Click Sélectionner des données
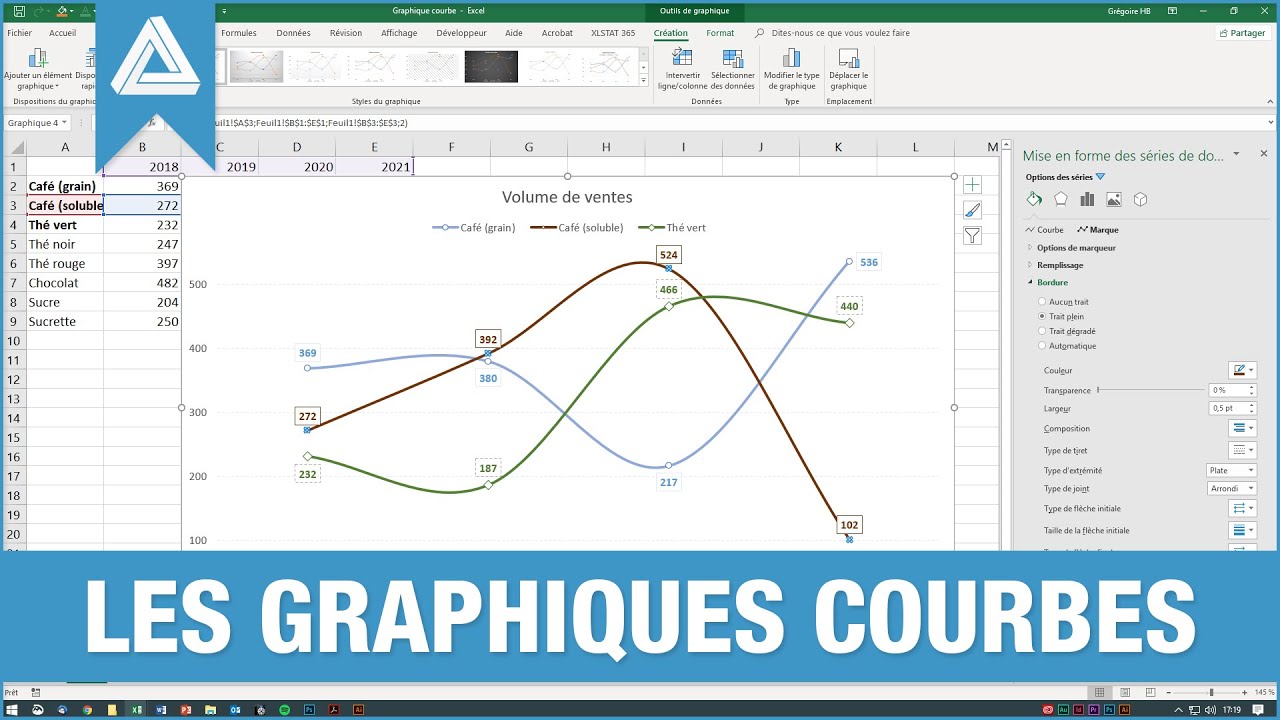The width and height of the screenshot is (1280, 720). click(733, 69)
